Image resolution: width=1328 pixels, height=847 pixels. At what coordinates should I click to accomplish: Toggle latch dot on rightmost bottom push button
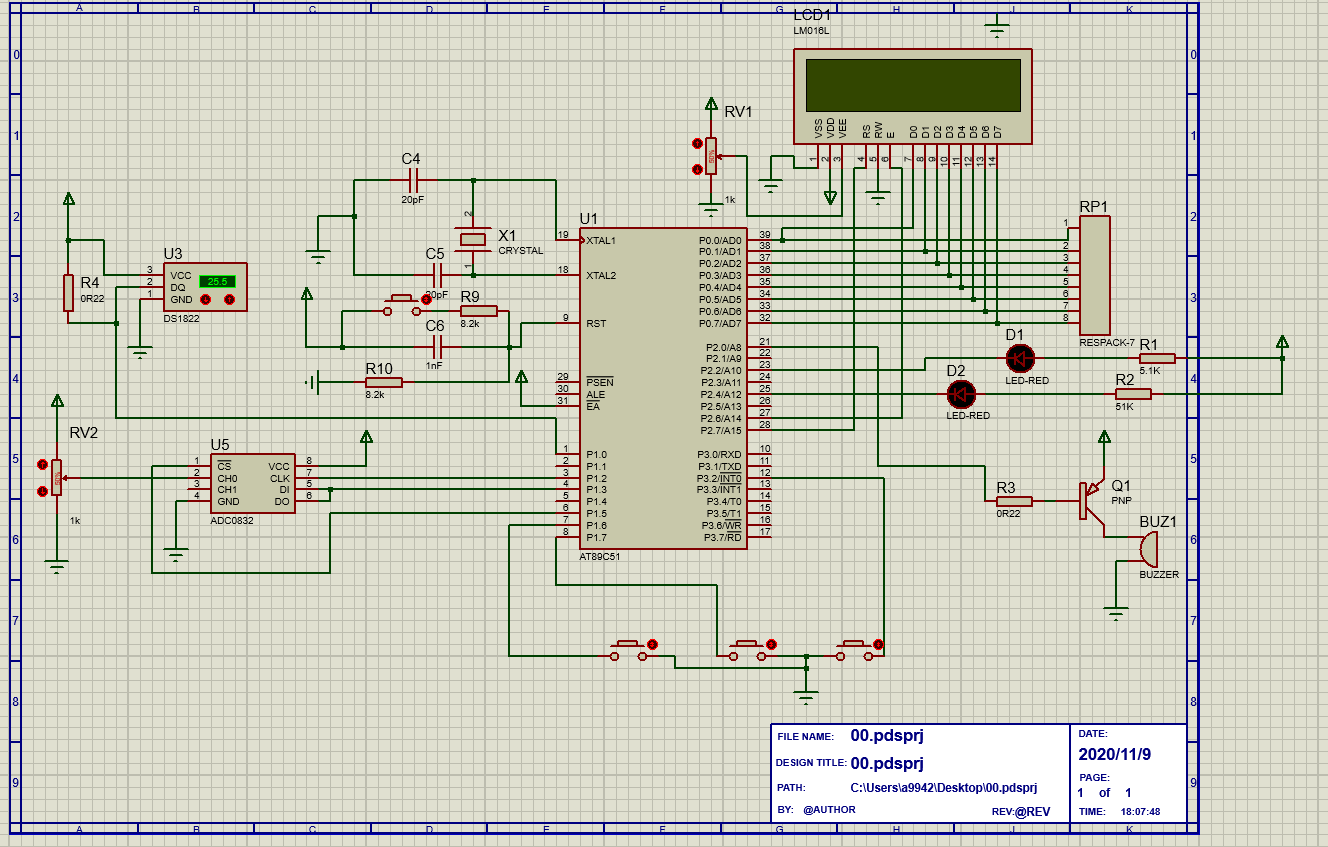point(879,644)
